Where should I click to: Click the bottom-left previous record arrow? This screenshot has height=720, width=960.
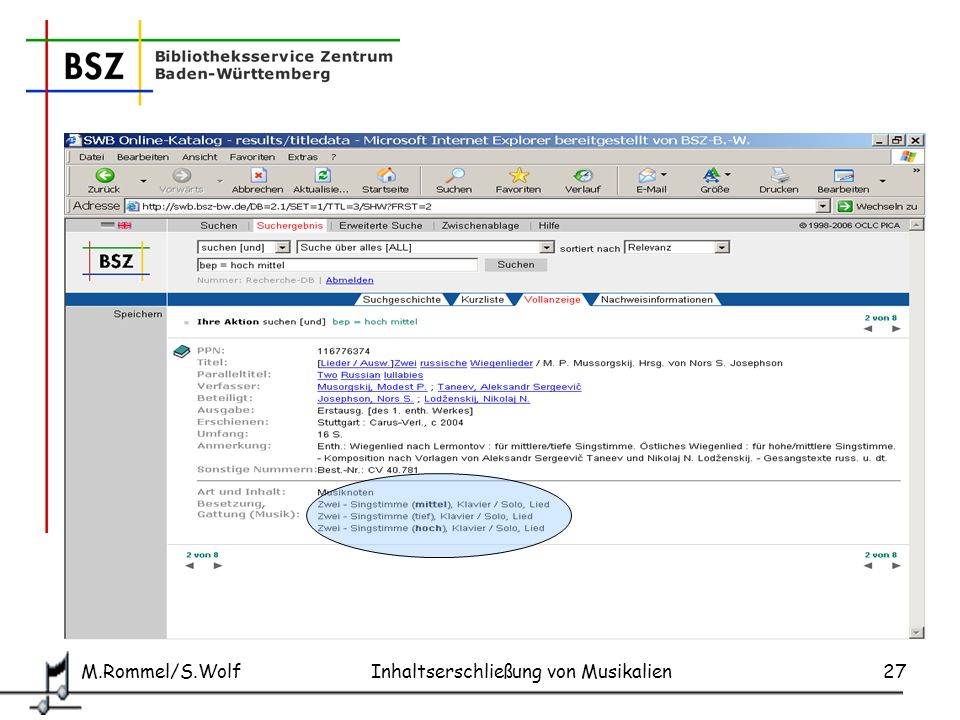point(190,566)
